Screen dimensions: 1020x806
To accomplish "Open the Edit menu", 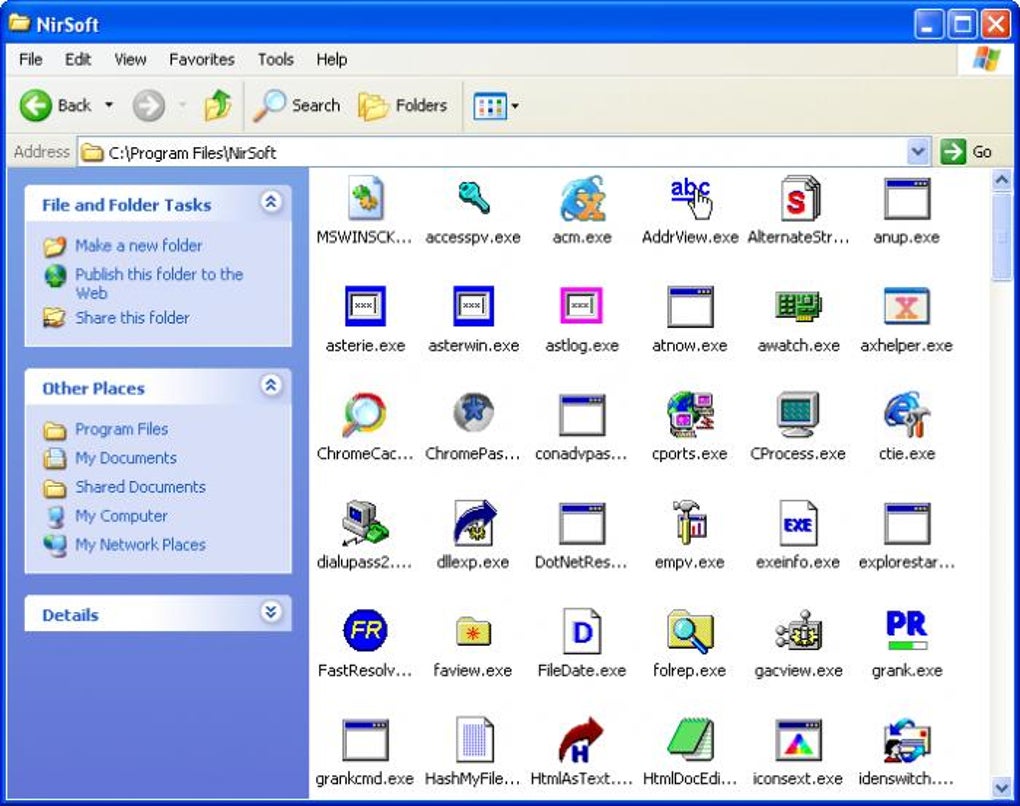I will click(77, 59).
